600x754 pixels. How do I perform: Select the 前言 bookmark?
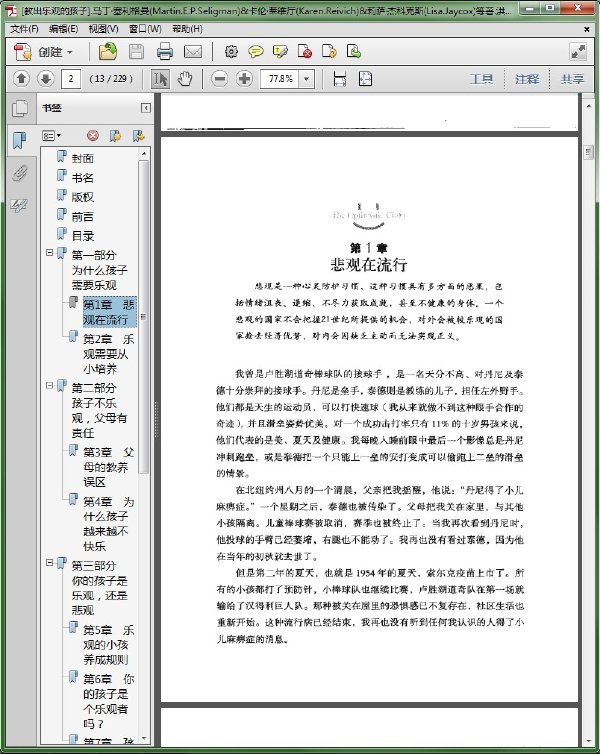point(82,217)
